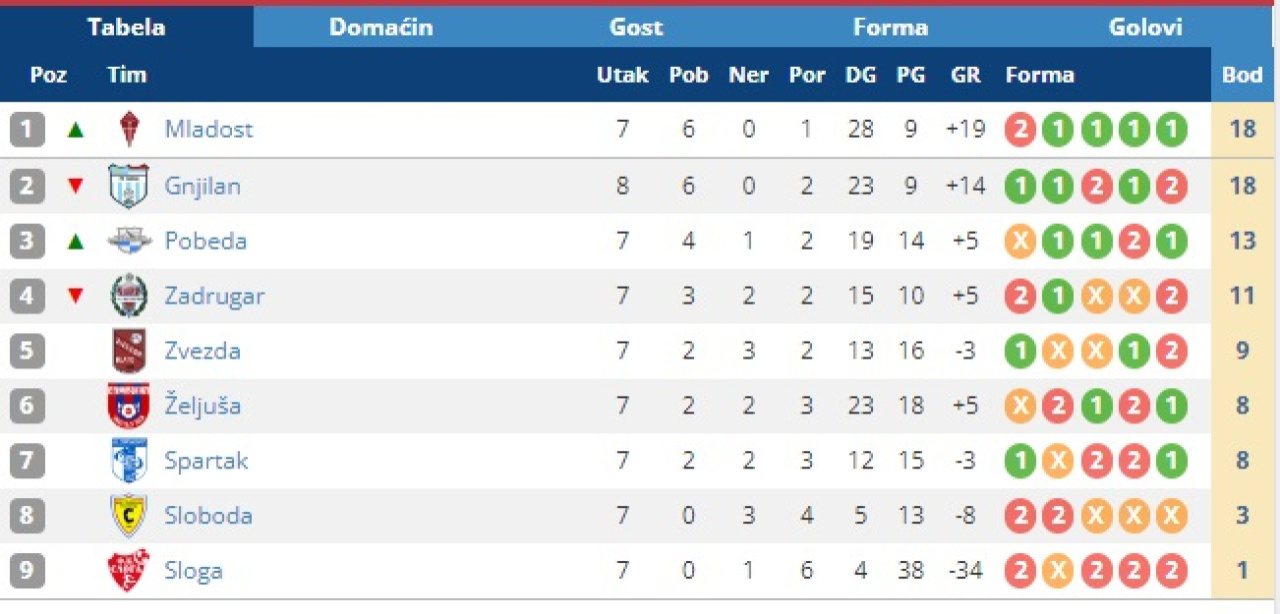The width and height of the screenshot is (1280, 614).
Task: Click the Sloga red crest icon
Action: (129, 571)
